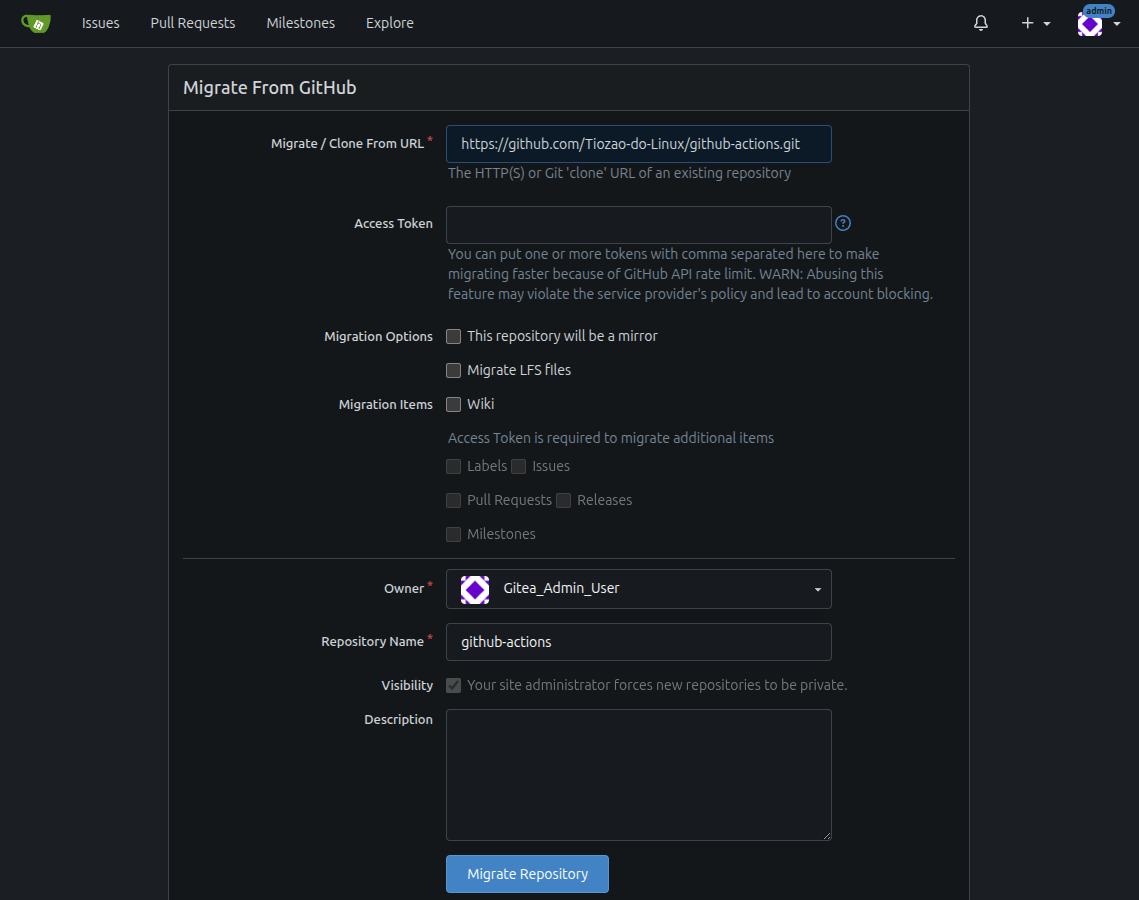The height and width of the screenshot is (900, 1139).
Task: Click the migration Issues checkbox
Action: click(x=519, y=466)
